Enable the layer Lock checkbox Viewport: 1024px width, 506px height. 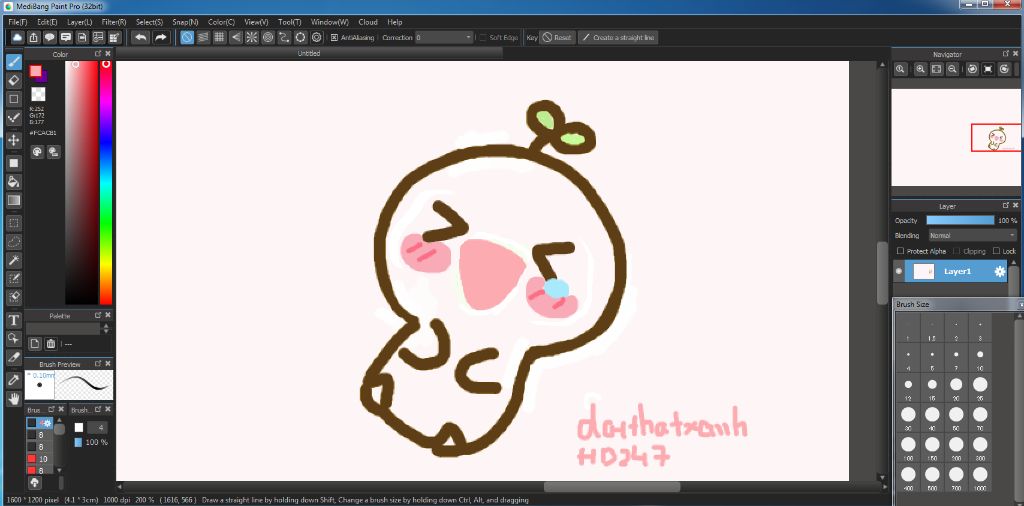[x=997, y=251]
